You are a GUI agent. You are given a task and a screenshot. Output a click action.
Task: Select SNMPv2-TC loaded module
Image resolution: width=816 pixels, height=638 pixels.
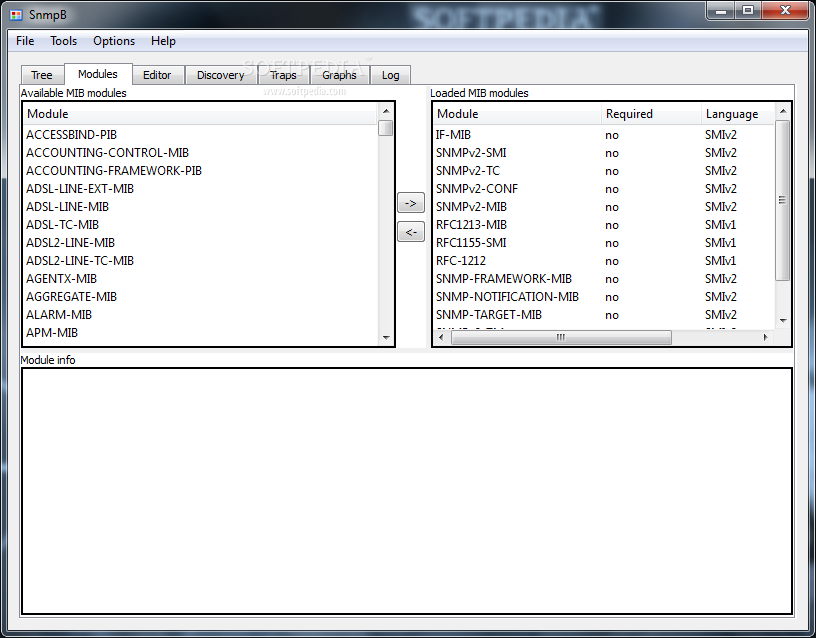coord(467,171)
